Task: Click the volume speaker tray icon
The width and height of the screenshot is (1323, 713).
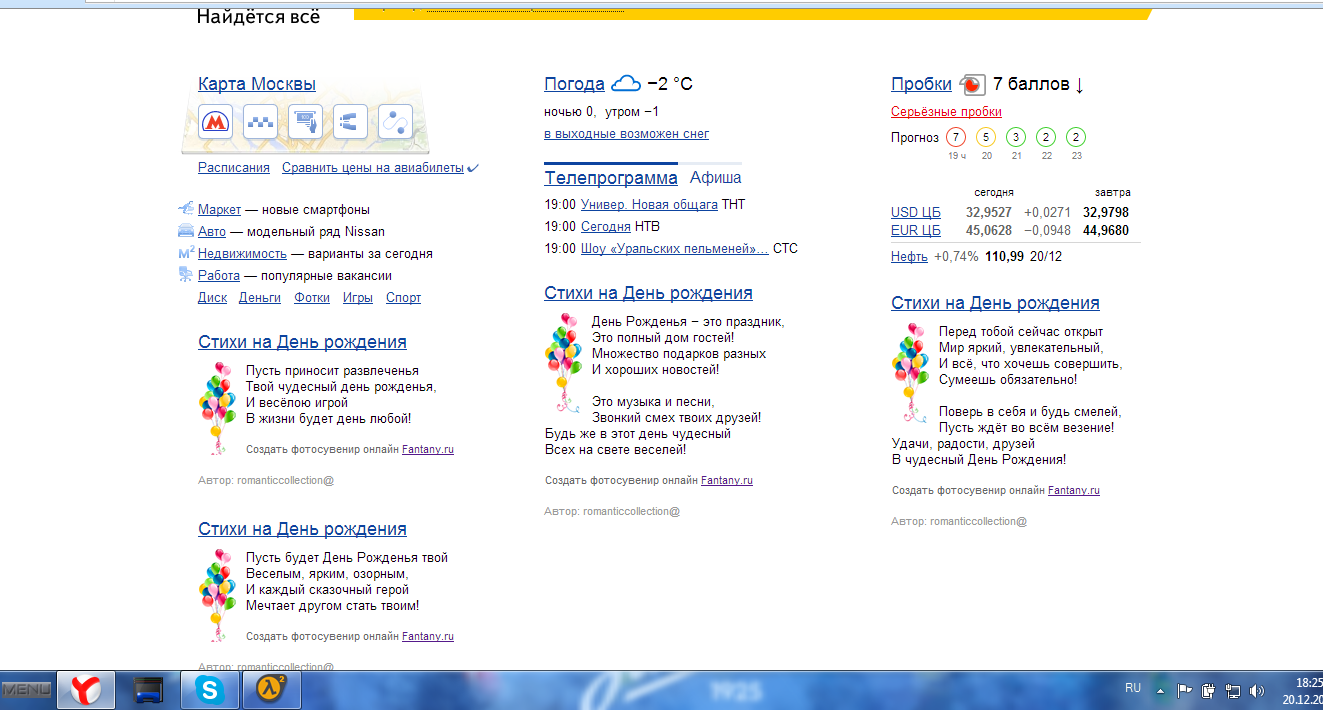Action: (1256, 690)
